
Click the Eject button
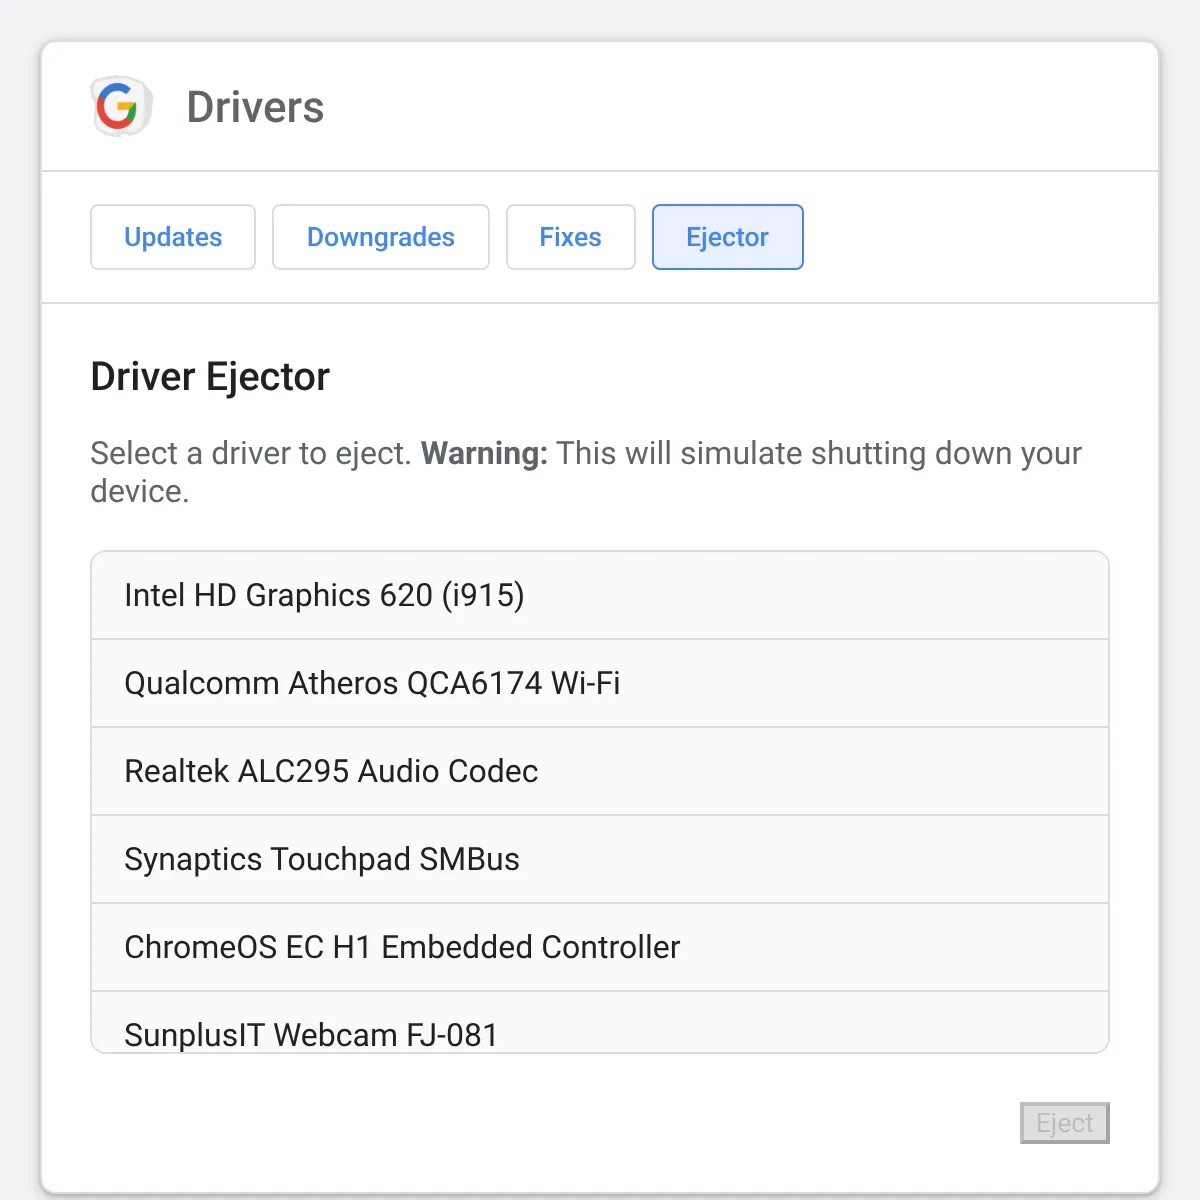tap(1065, 1123)
